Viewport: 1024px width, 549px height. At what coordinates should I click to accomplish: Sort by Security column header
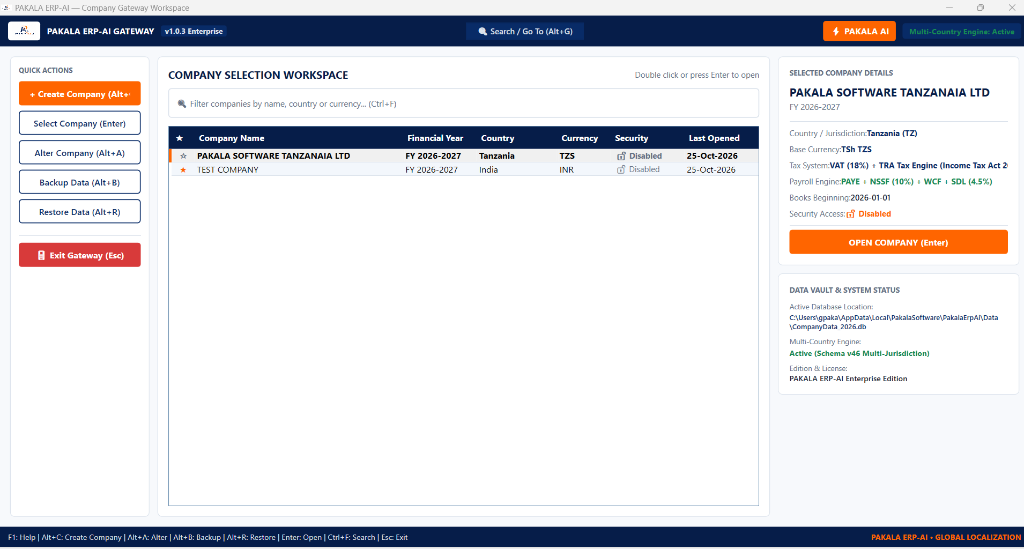pyautogui.click(x=632, y=138)
